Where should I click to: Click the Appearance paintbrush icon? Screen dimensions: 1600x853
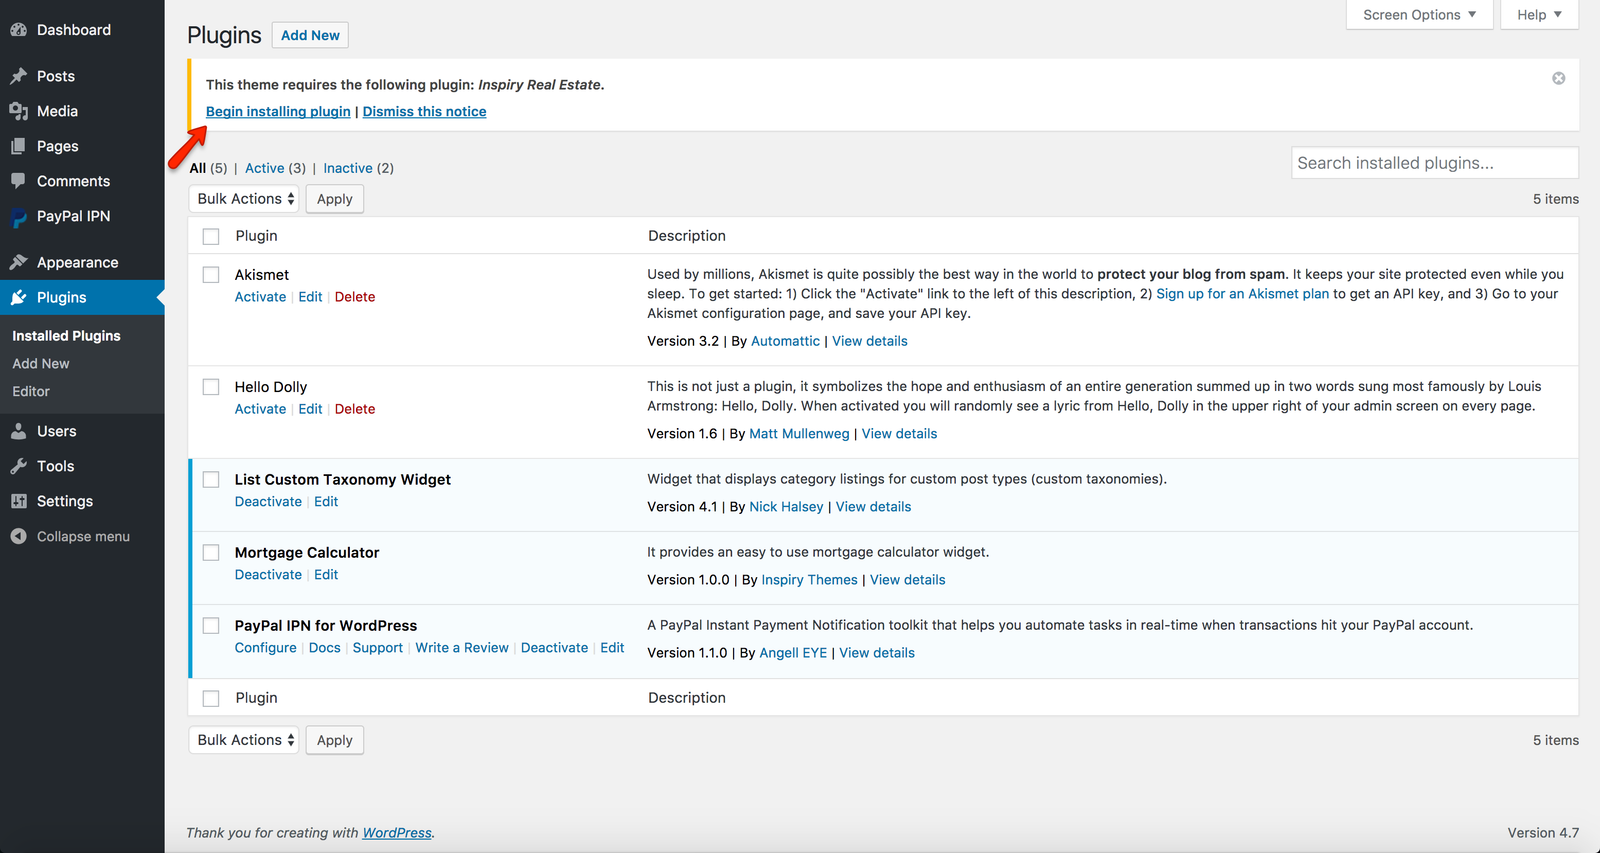tap(18, 262)
